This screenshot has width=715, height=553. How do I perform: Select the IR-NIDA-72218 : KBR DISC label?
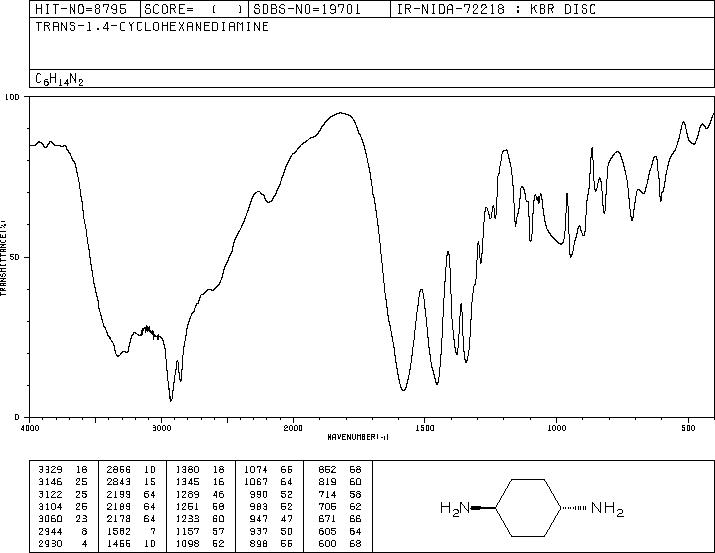496,9
